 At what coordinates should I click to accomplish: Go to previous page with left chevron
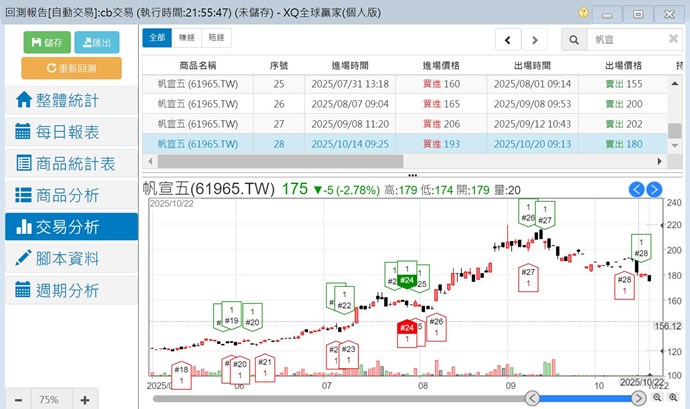point(508,40)
